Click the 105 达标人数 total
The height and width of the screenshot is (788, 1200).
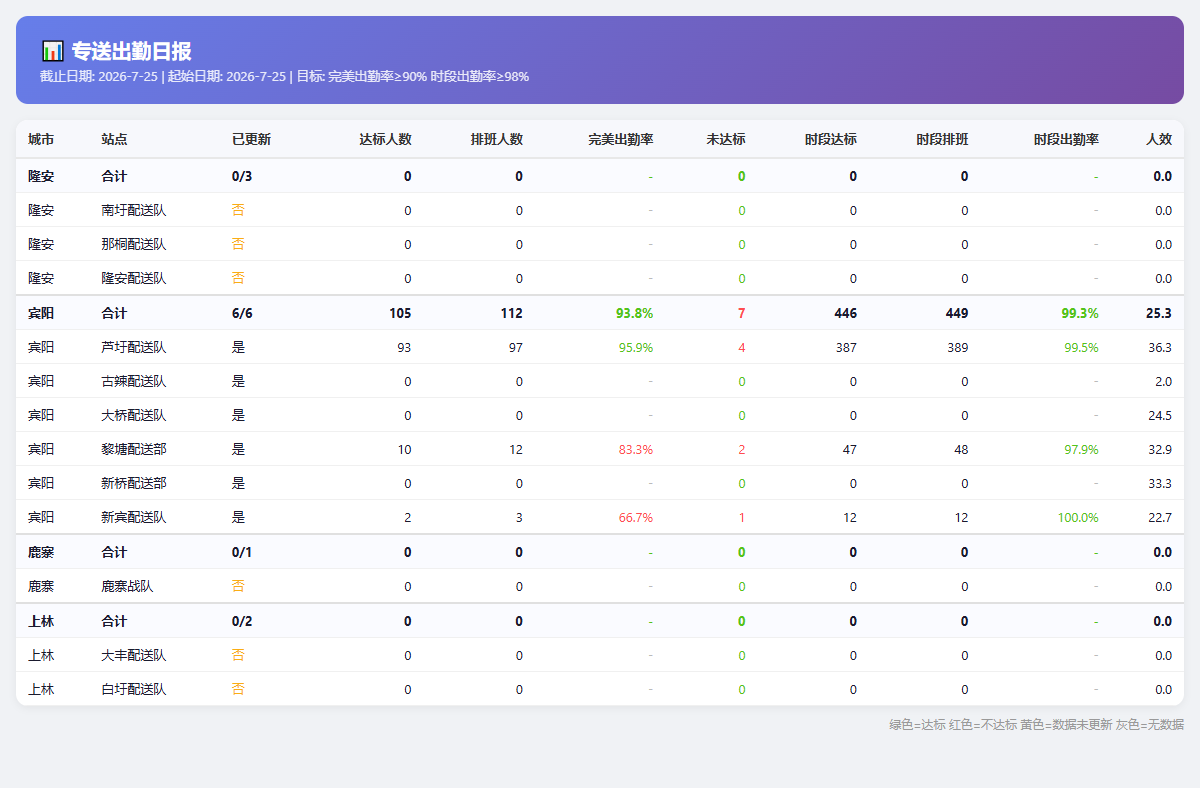[x=400, y=313]
